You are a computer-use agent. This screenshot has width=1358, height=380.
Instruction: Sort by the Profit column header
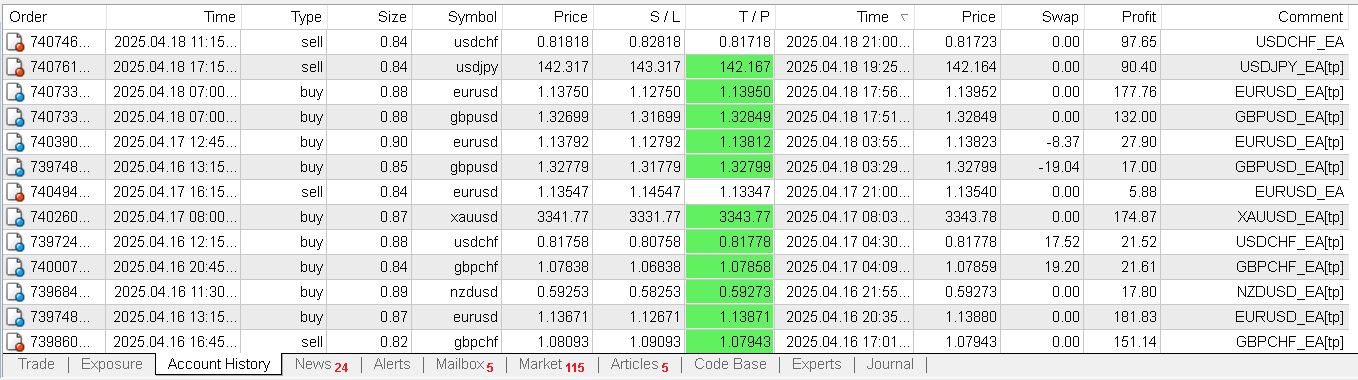[x=1121, y=17]
